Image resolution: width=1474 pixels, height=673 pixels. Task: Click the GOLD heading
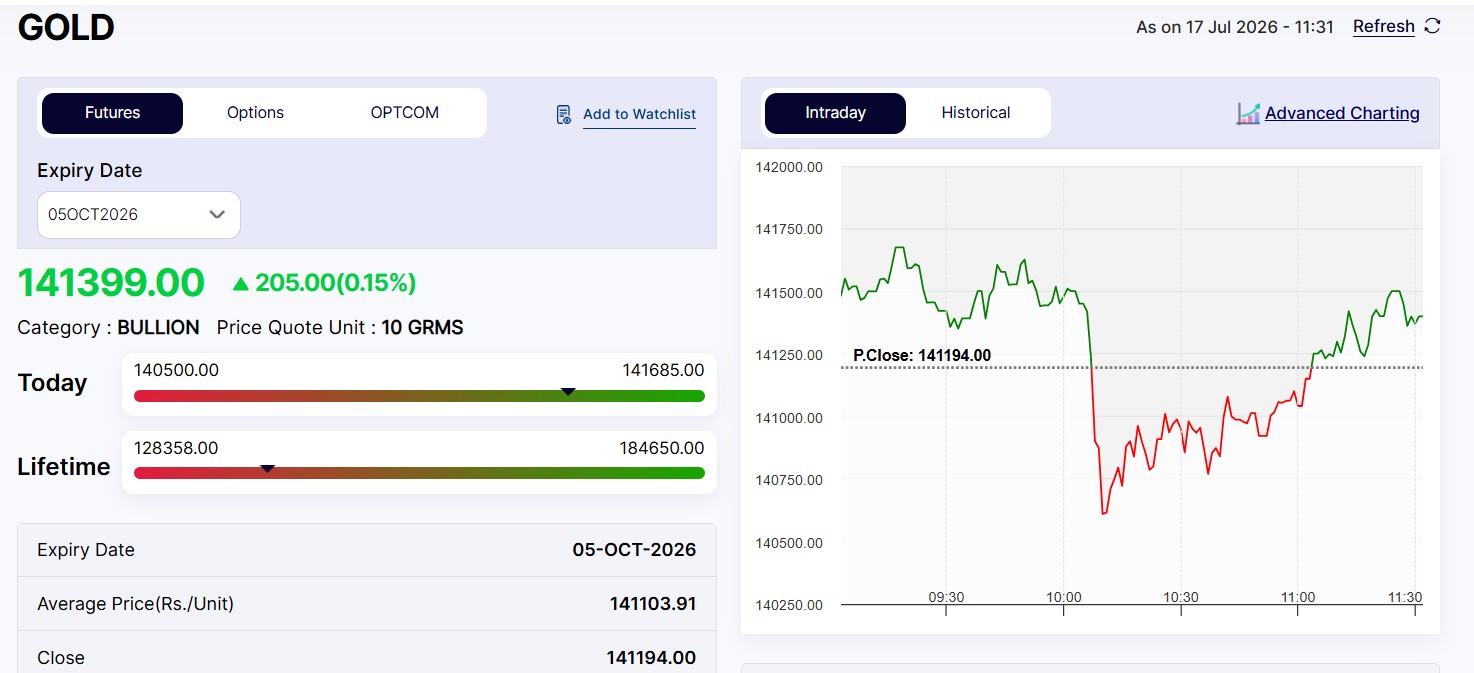point(66,27)
